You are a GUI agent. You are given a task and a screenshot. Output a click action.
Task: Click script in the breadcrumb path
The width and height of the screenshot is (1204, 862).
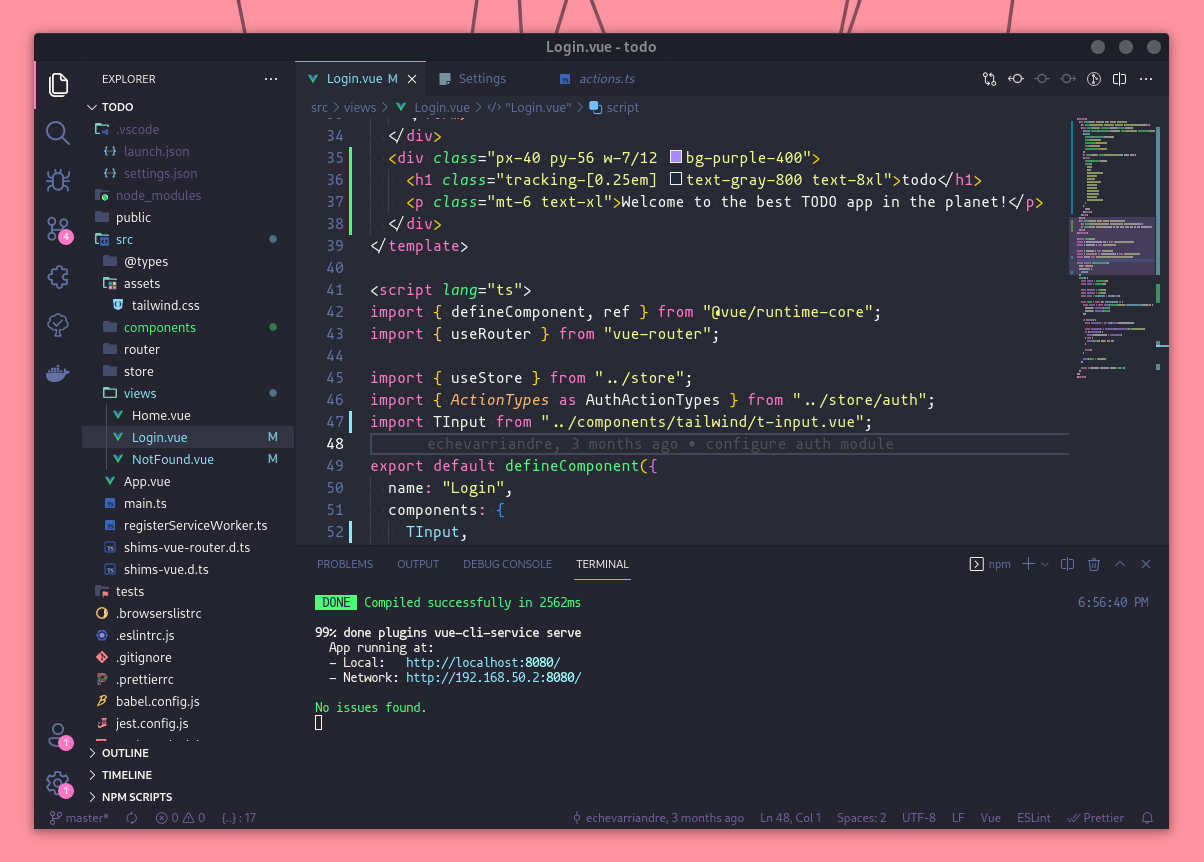pyautogui.click(x=614, y=107)
